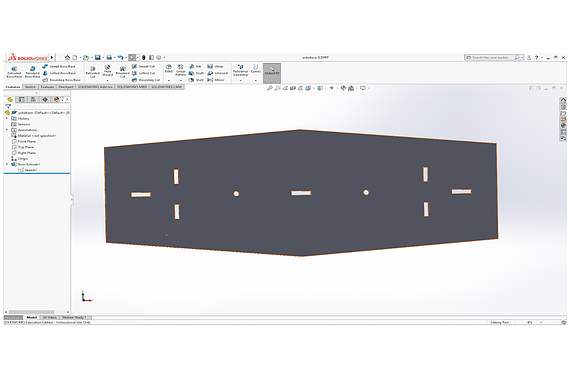Open the Appearances color wheel in right task pane
The height and width of the screenshot is (379, 569).
[x=563, y=125]
